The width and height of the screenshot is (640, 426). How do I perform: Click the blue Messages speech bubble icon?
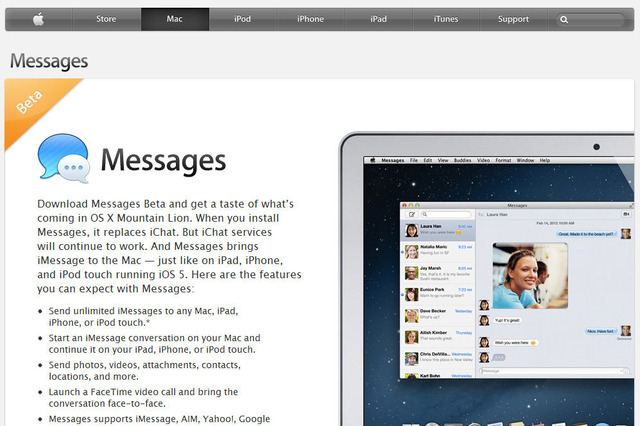pos(63,158)
